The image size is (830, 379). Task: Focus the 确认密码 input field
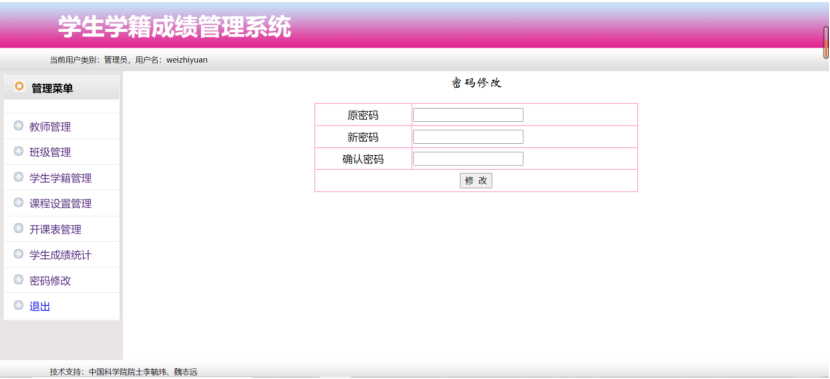tap(468, 159)
